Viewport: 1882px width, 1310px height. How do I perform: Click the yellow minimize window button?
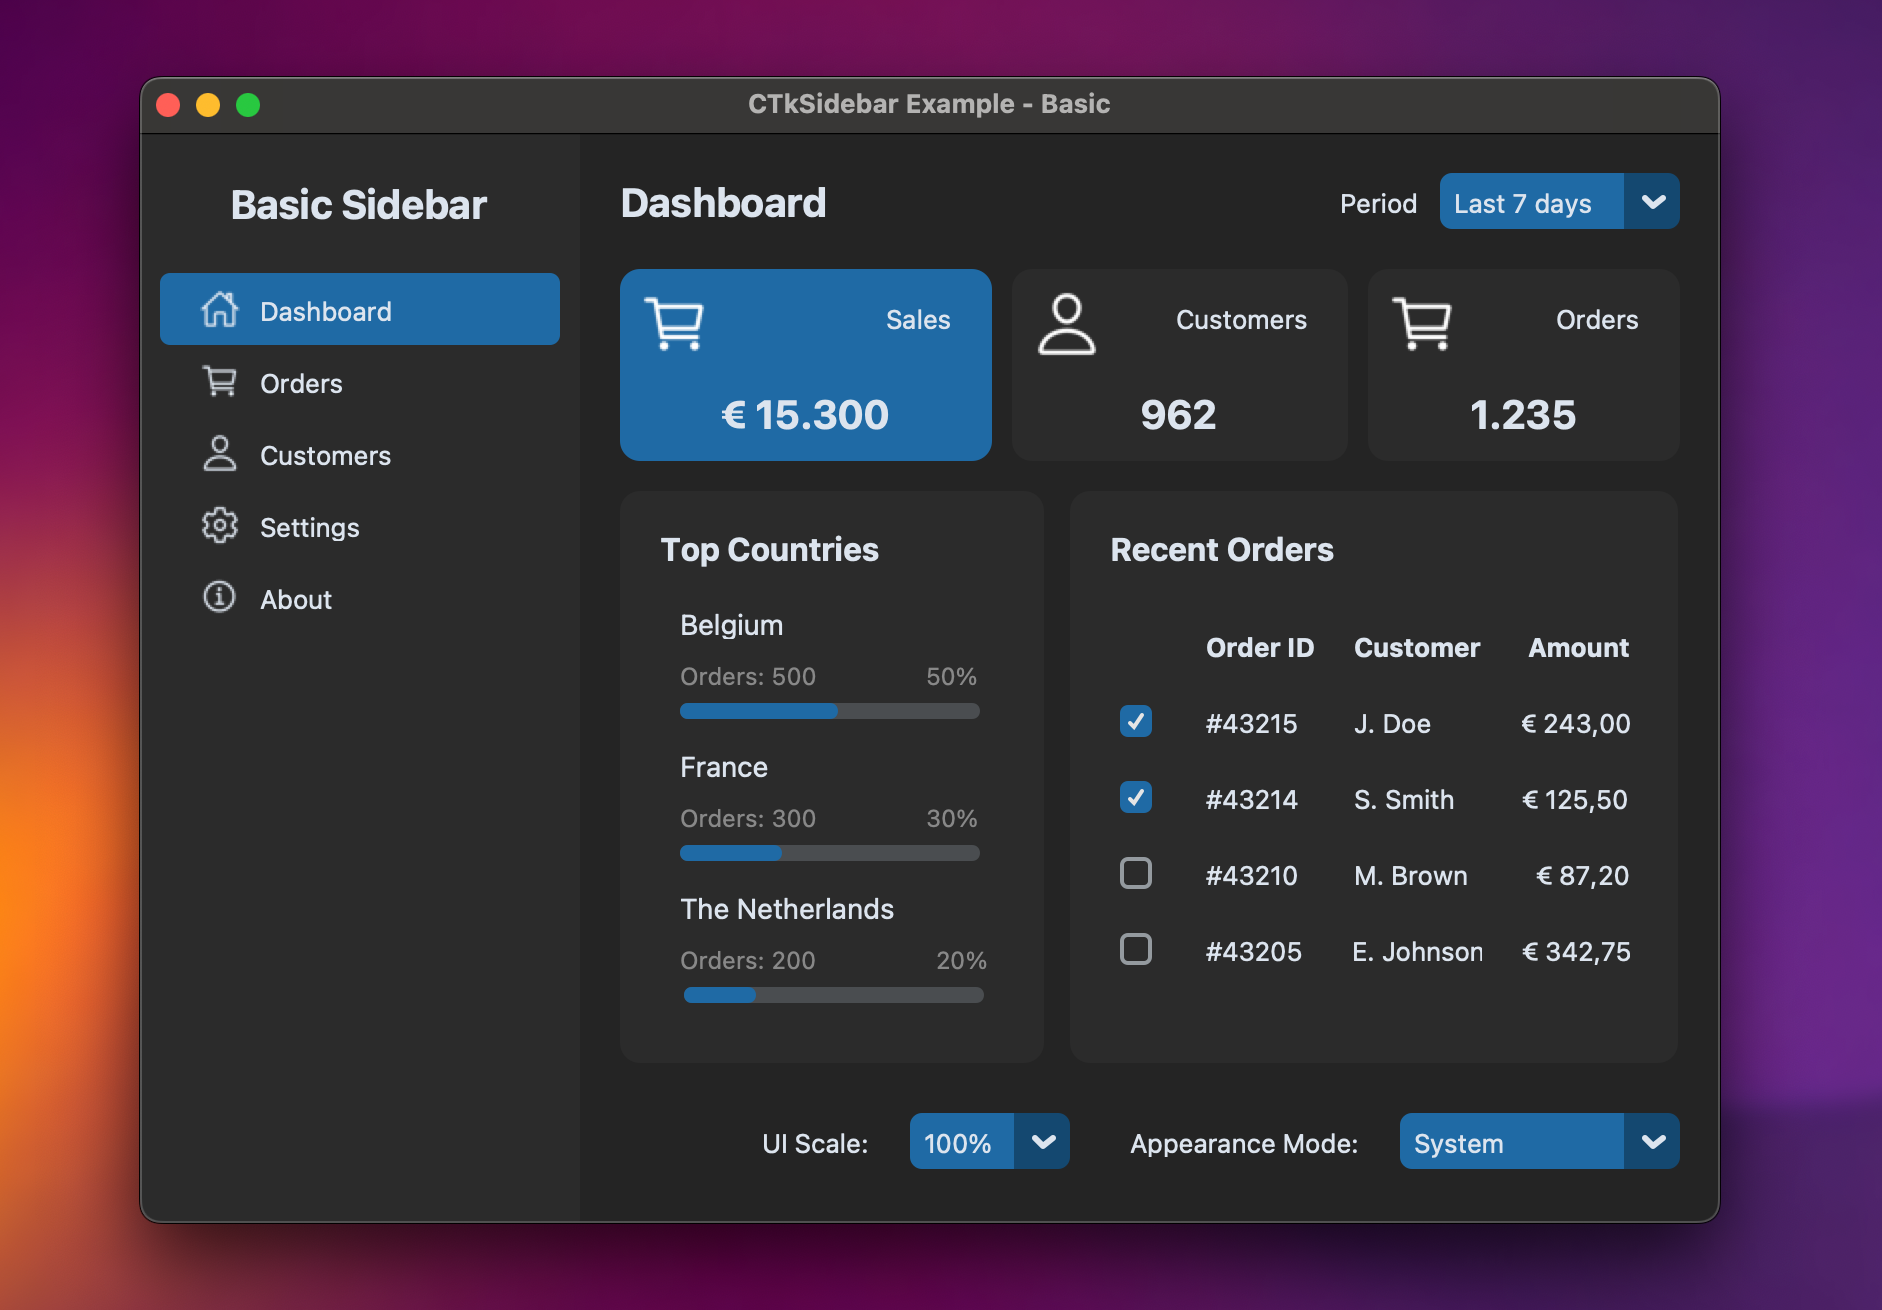[x=208, y=105]
